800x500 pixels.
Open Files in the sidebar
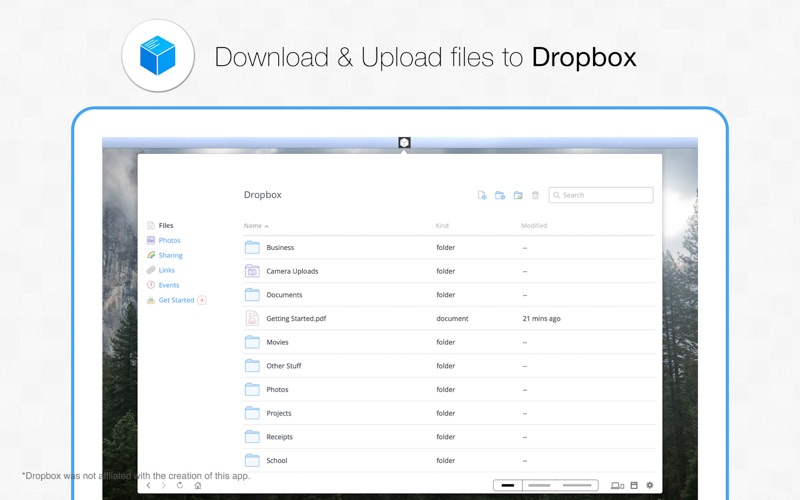(x=166, y=226)
